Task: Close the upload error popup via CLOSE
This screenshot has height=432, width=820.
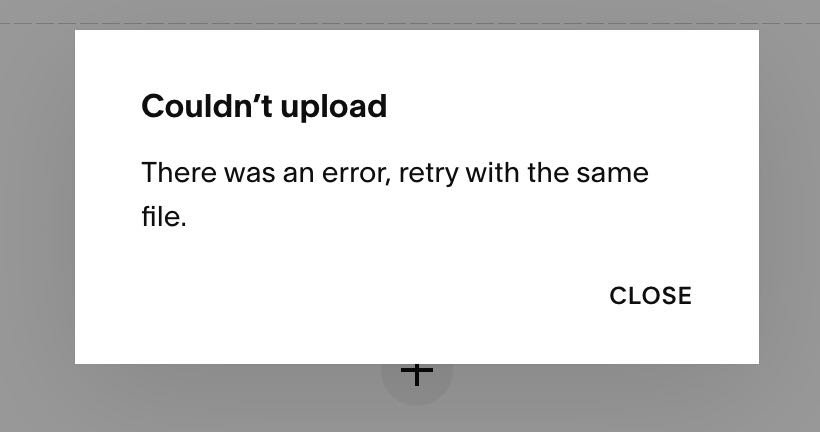Action: pyautogui.click(x=651, y=295)
